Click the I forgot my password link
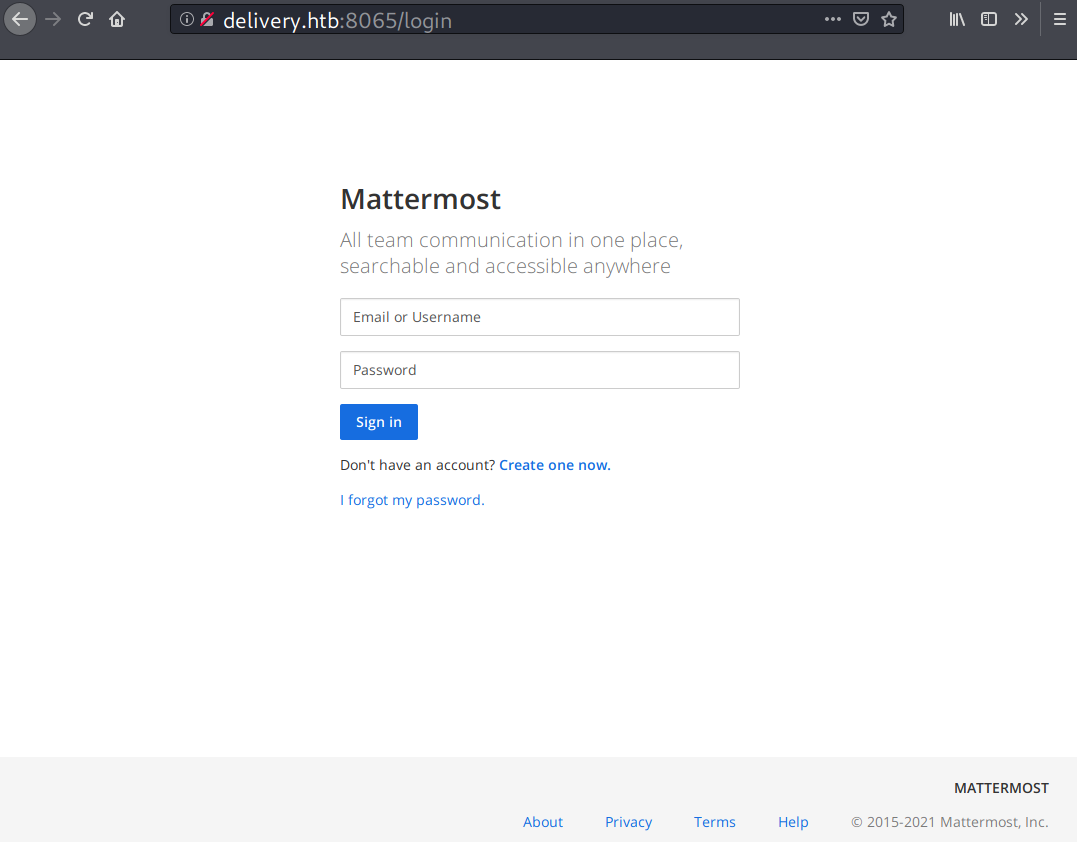Image resolution: width=1077 pixels, height=842 pixels. click(412, 500)
